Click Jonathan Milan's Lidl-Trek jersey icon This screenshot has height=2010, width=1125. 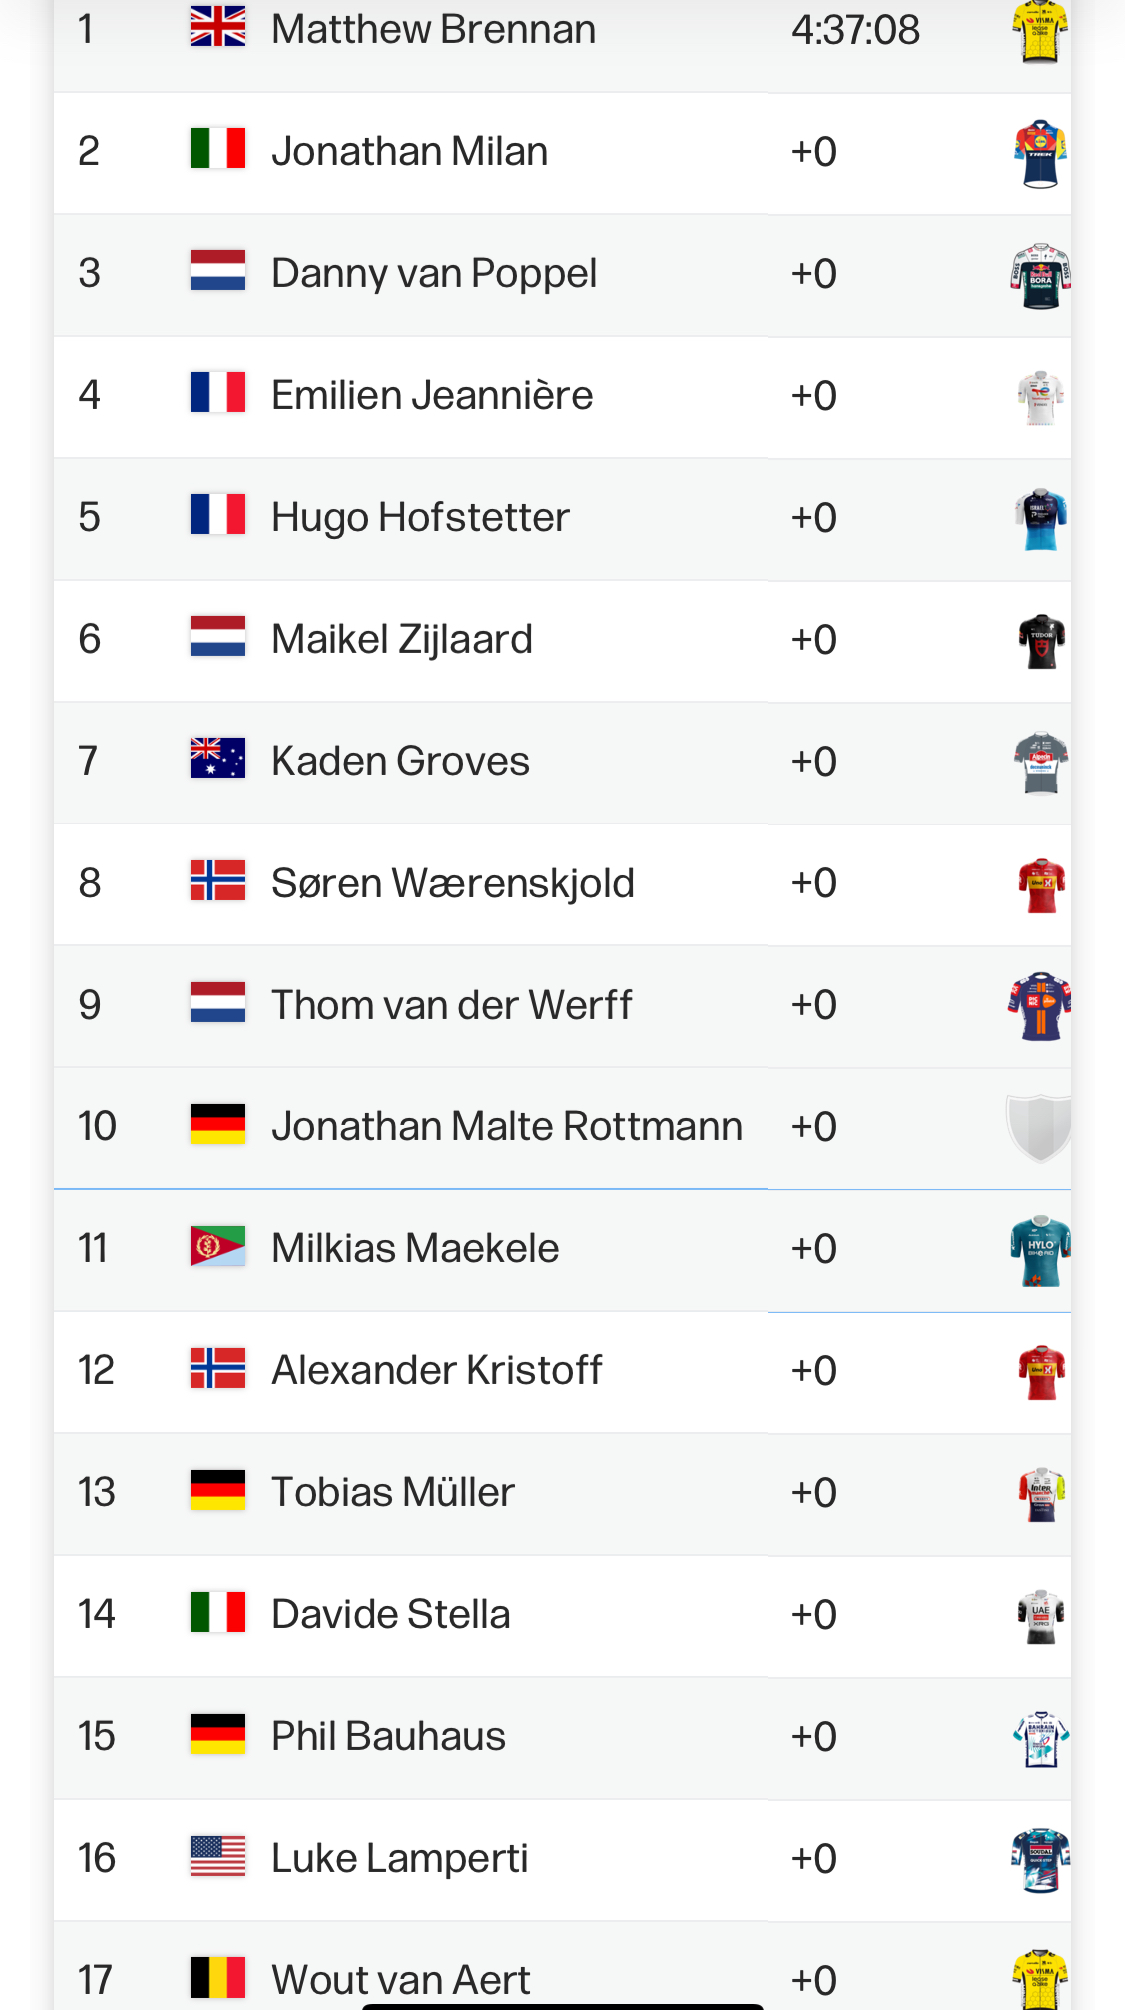pyautogui.click(x=1040, y=153)
